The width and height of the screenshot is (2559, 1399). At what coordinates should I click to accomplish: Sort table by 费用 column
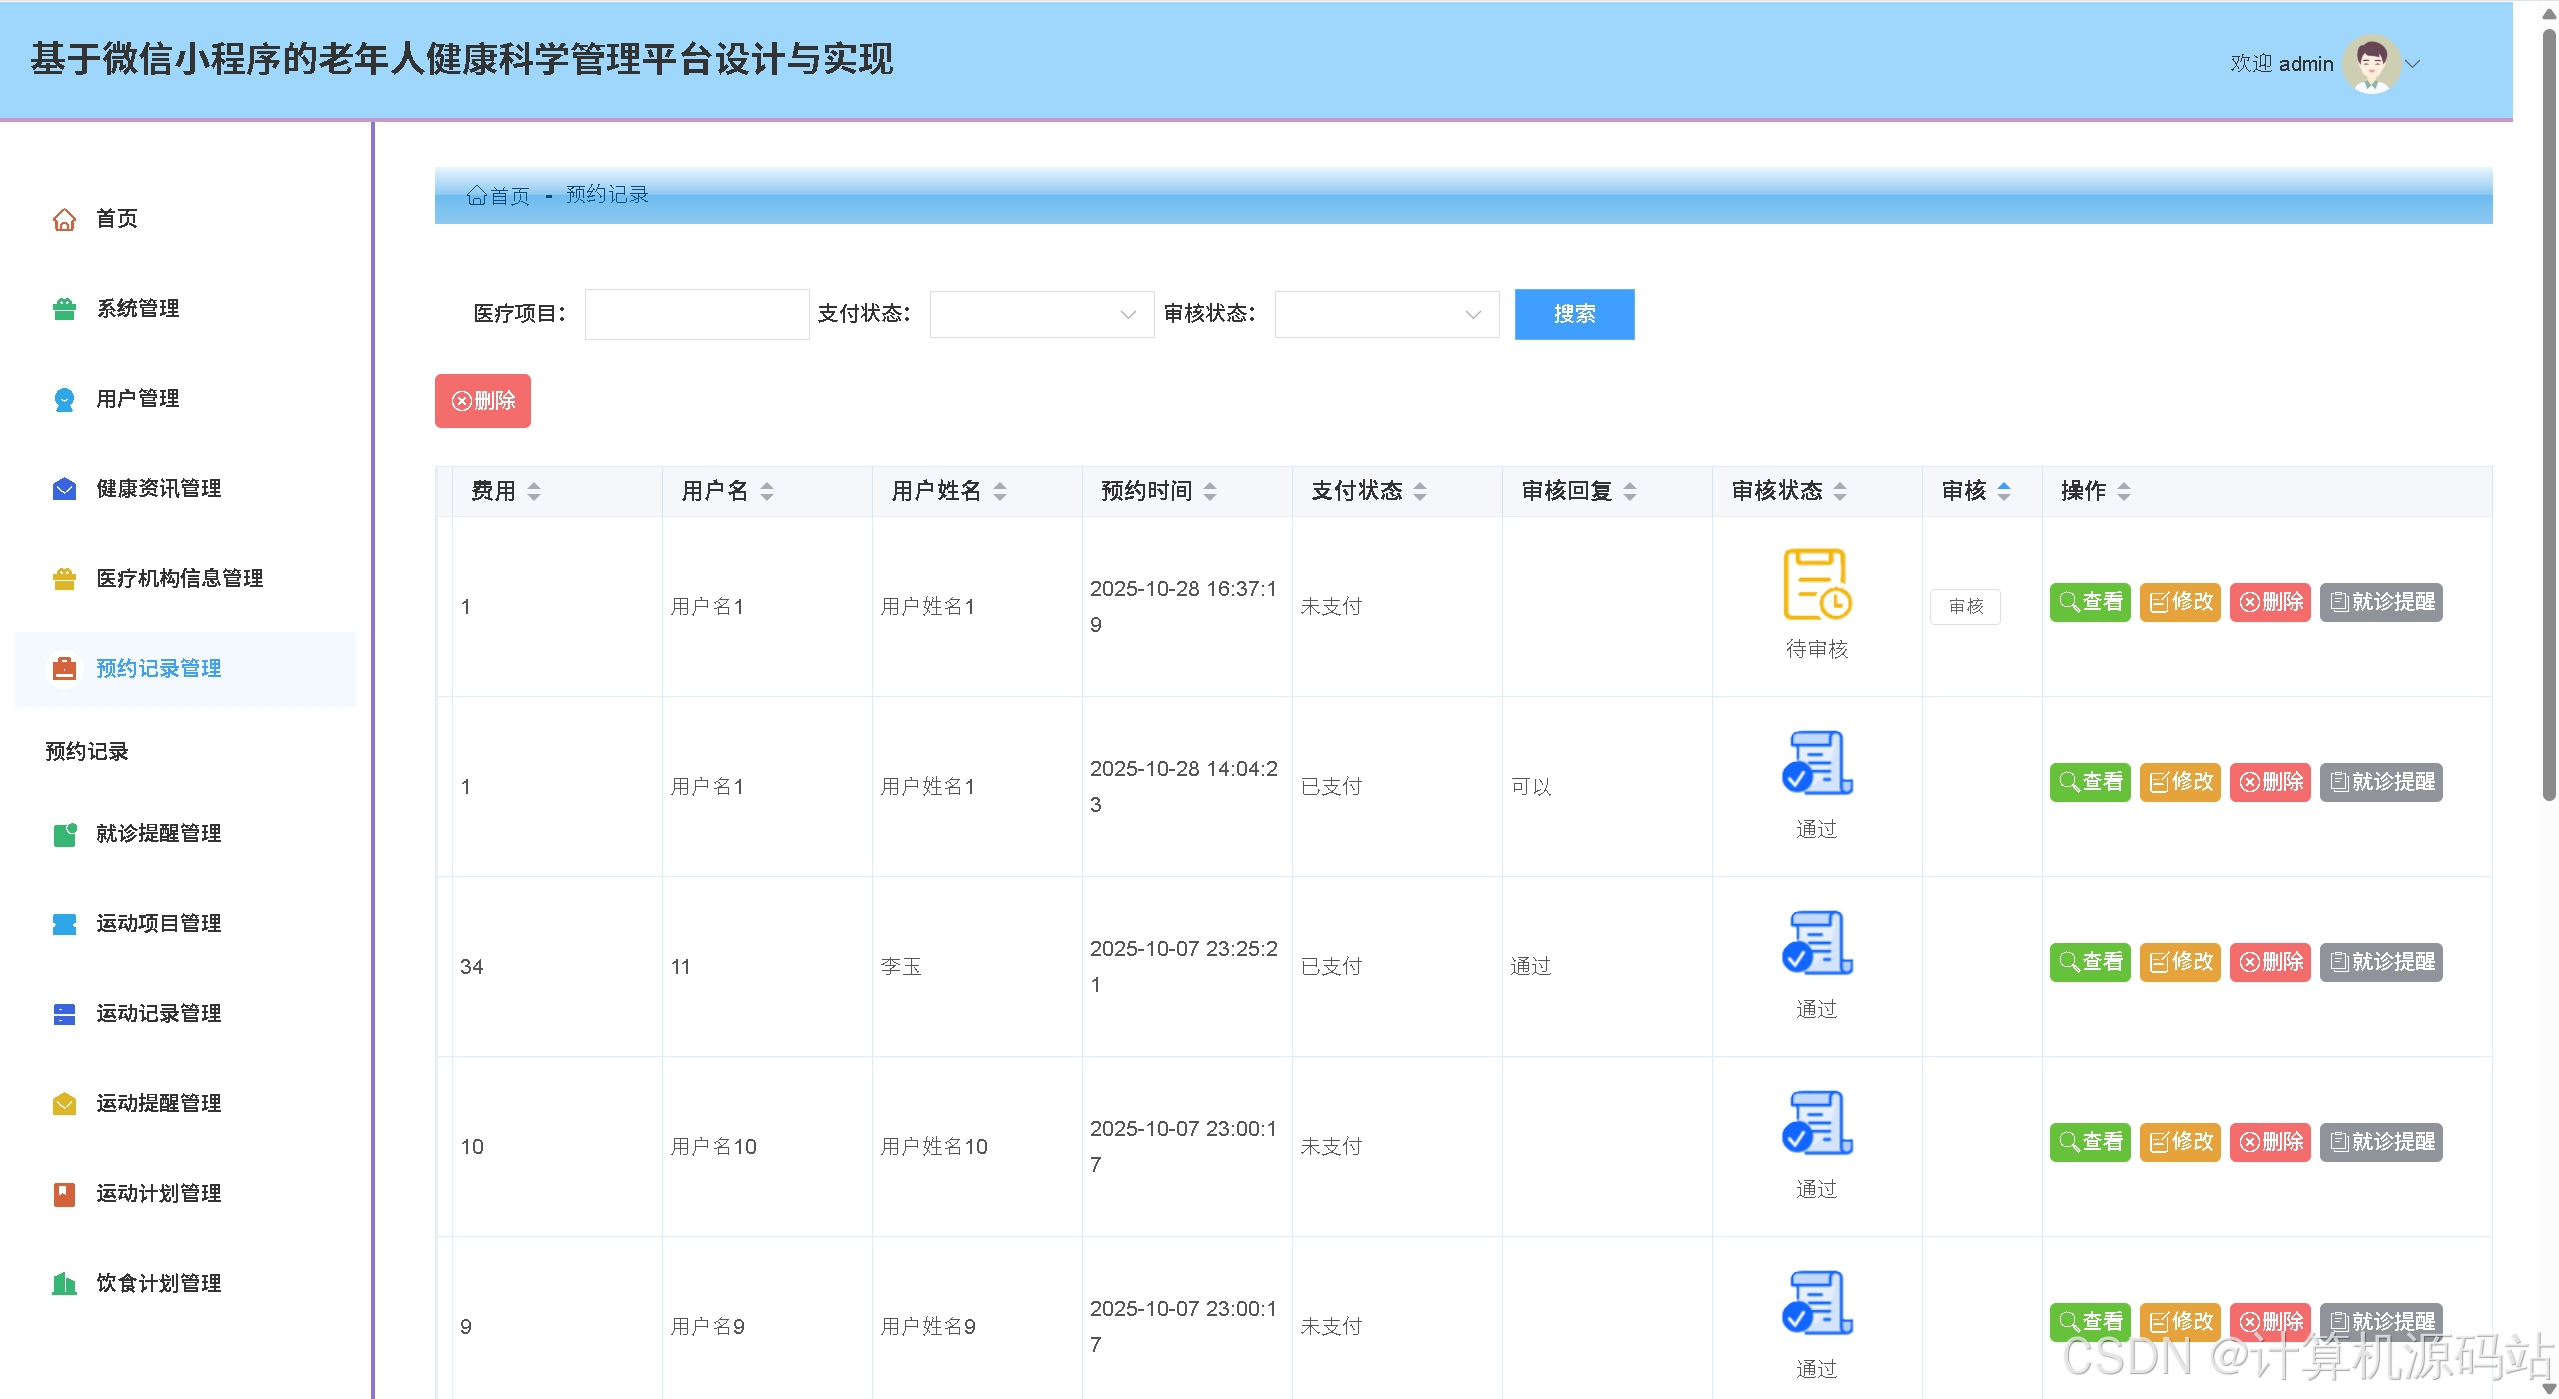534,491
